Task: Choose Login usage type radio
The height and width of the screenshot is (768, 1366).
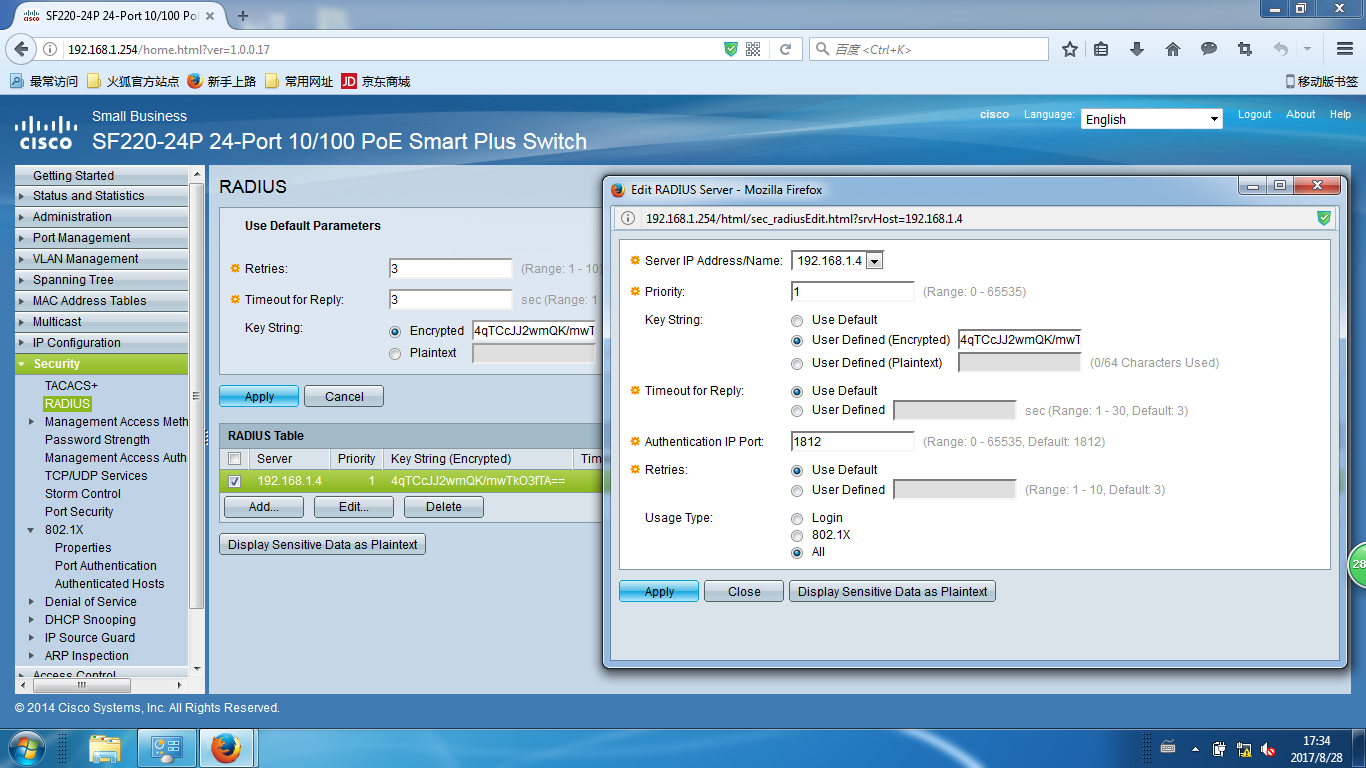Action: pyautogui.click(x=797, y=519)
